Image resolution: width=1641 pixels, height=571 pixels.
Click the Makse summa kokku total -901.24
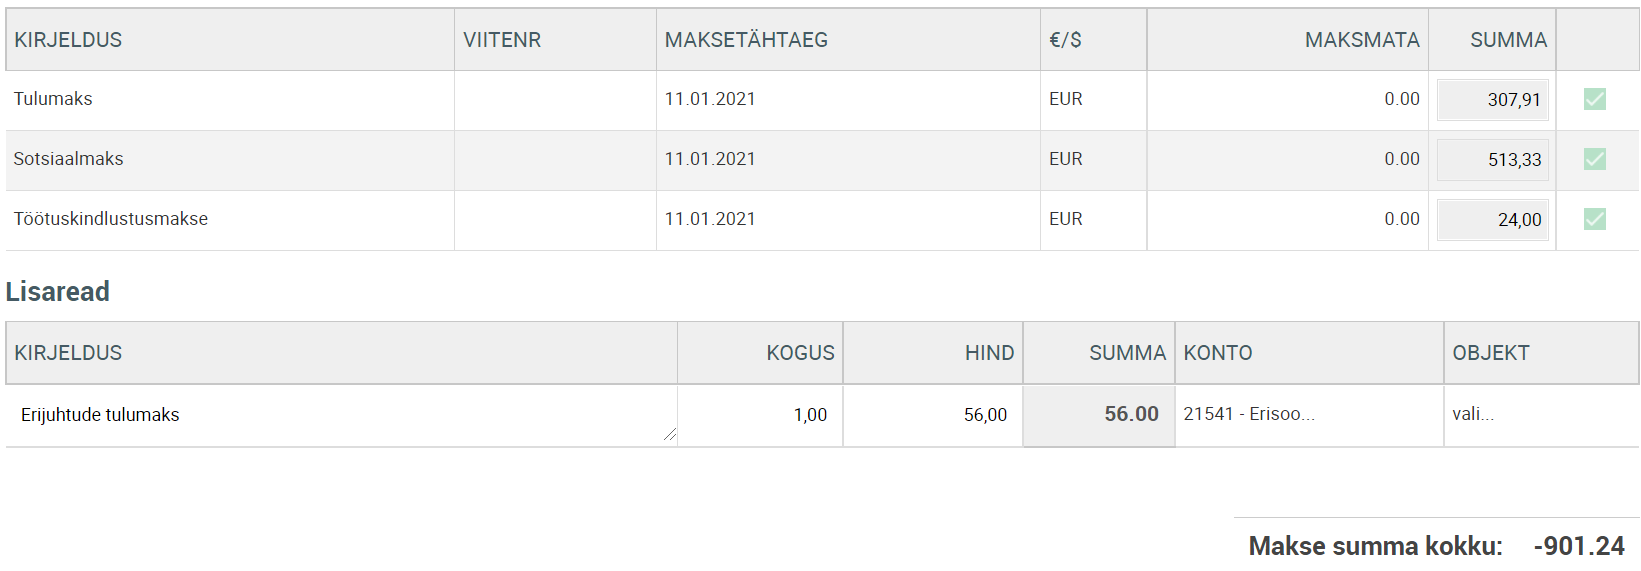tap(1579, 546)
